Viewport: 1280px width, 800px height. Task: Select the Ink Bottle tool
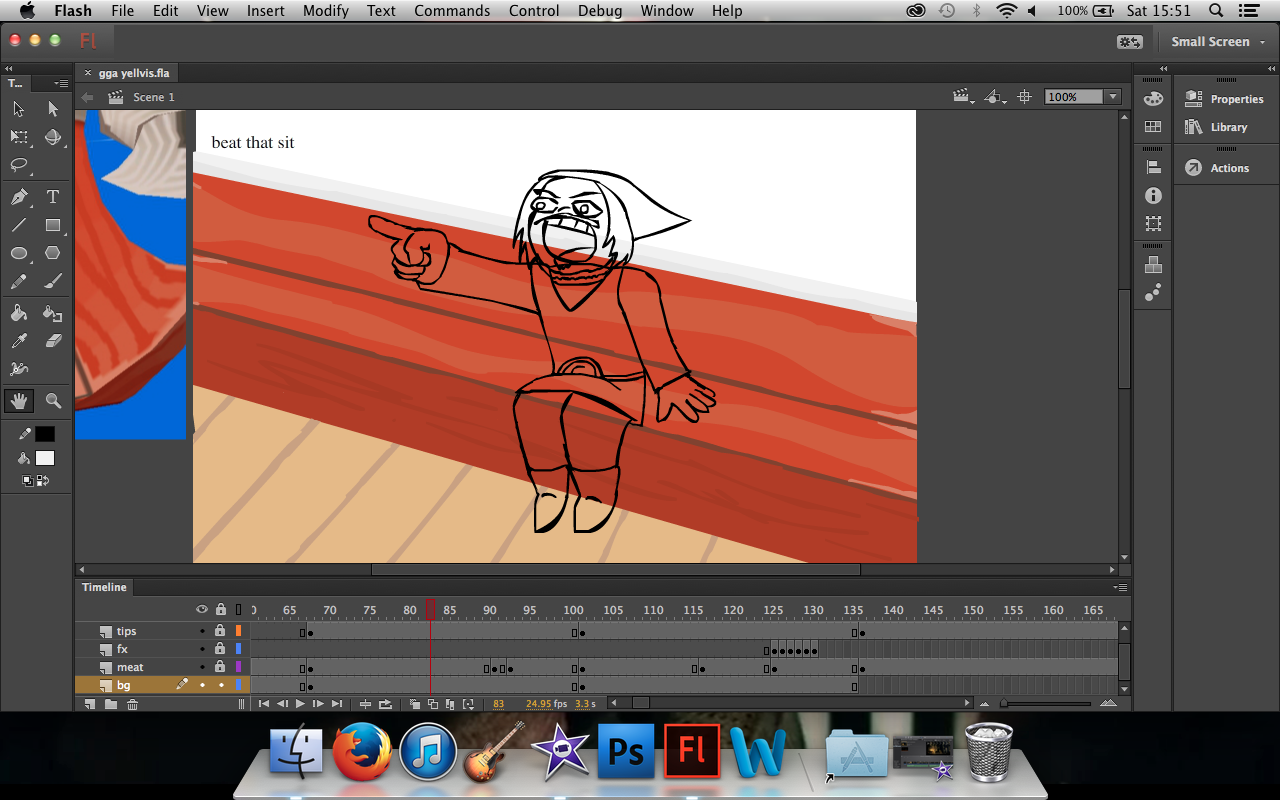click(53, 313)
